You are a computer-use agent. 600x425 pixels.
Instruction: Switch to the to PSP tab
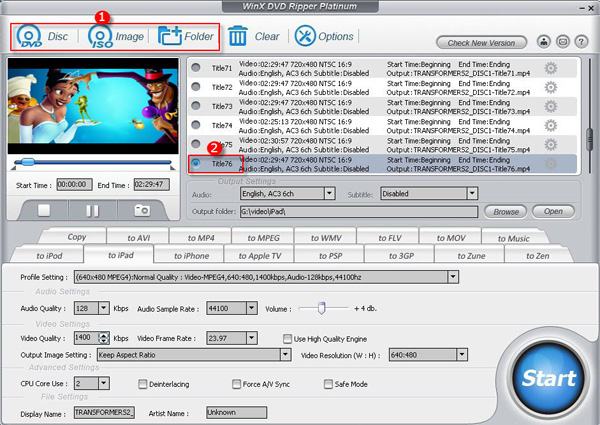point(330,256)
